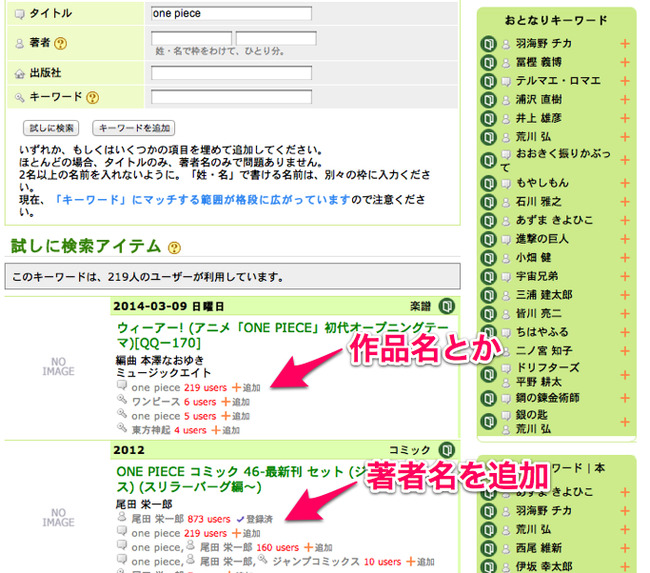
Task: Click the plus icon for 冨樫 義博
Action: pos(625,62)
